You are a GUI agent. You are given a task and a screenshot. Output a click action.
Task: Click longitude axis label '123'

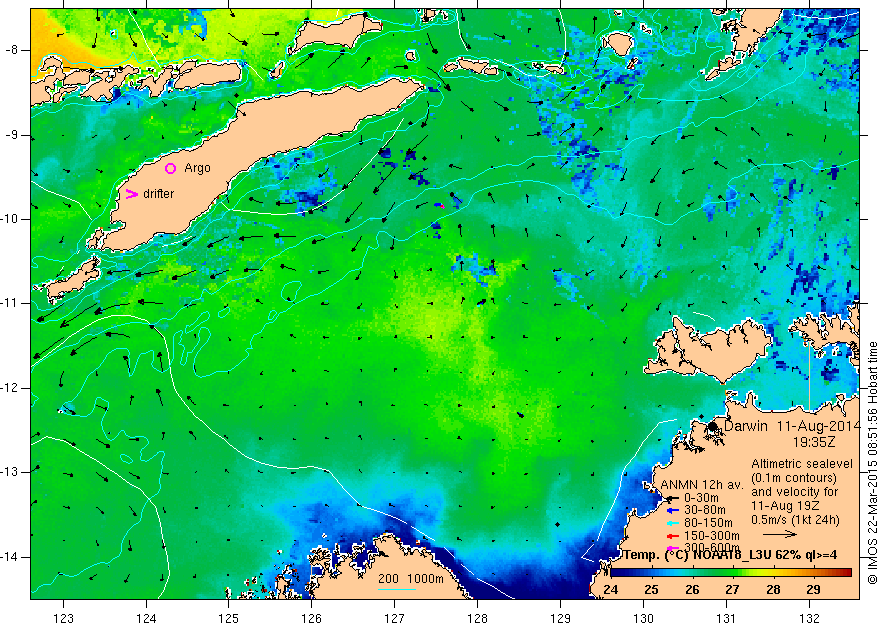63,618
